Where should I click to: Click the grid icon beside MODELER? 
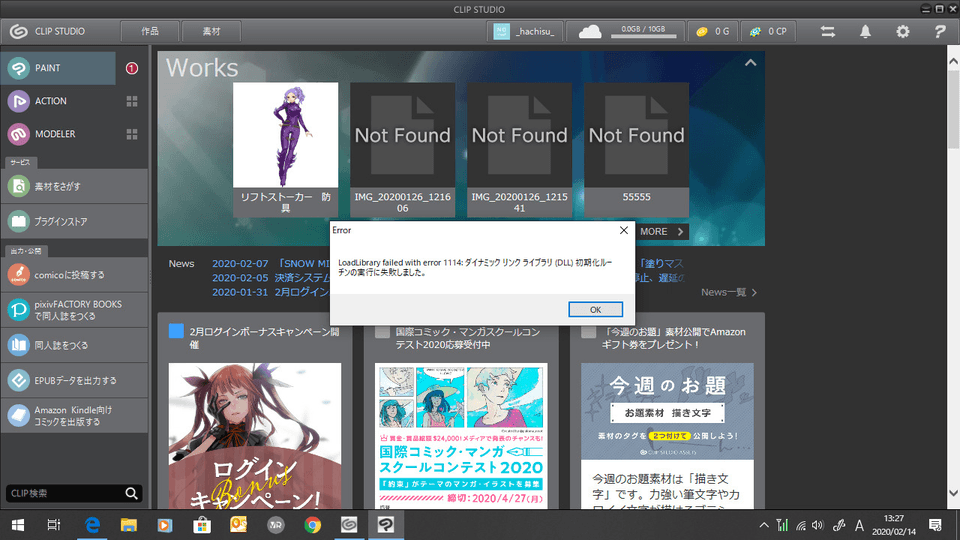click(x=132, y=134)
